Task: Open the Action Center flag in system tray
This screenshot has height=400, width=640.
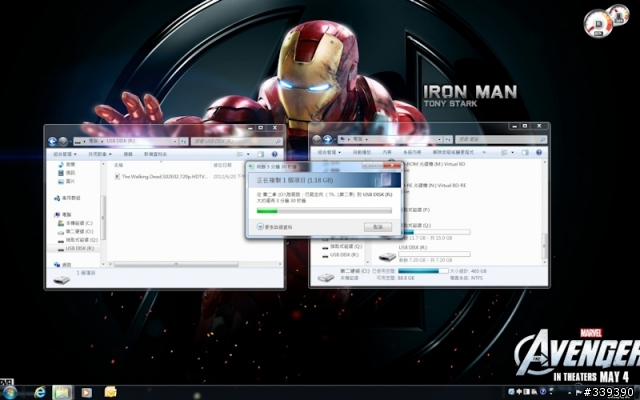Action: click(578, 392)
